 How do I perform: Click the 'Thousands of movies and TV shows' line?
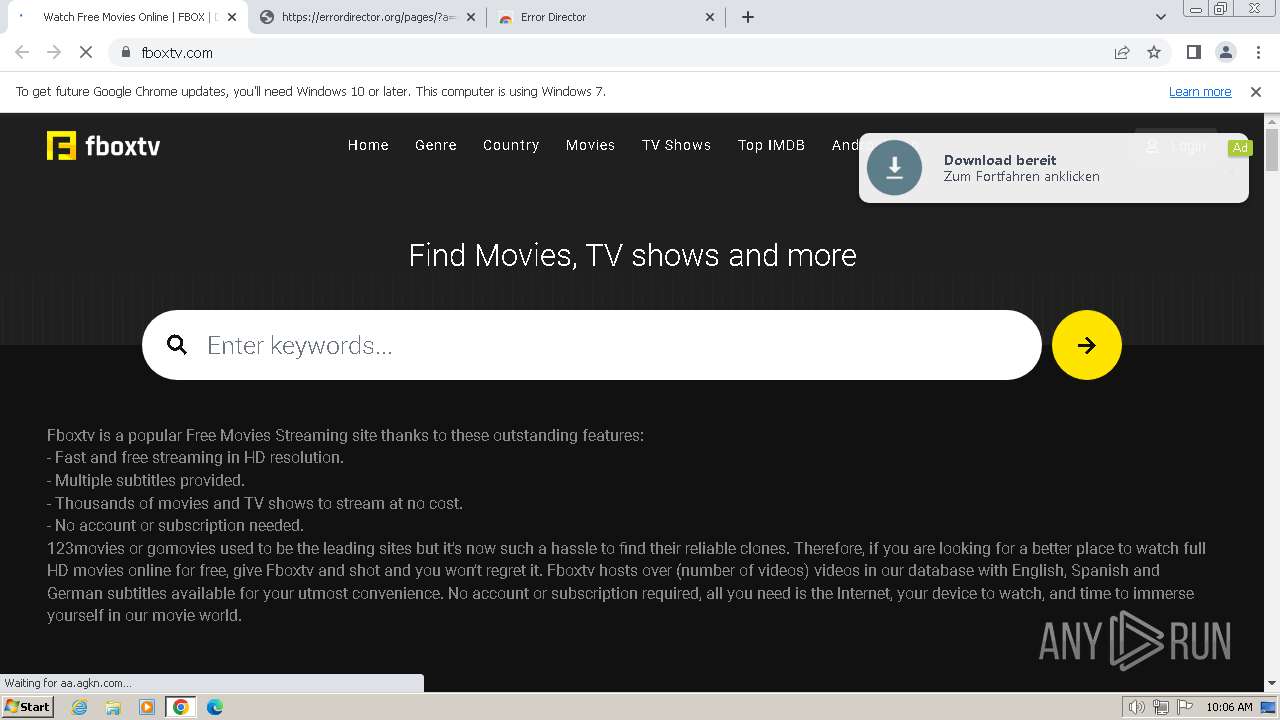[255, 503]
